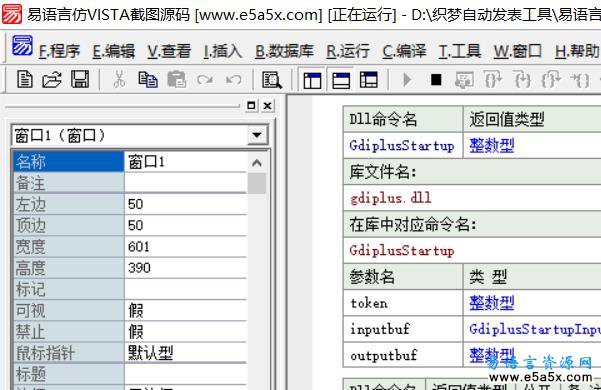Click the Stop black square icon
601x390 pixels.
pos(436,80)
